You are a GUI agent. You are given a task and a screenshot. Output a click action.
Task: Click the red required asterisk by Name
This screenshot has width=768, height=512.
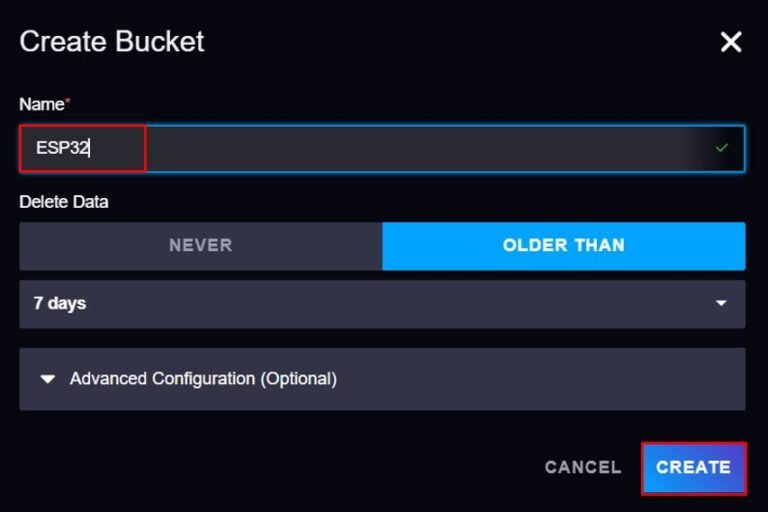[68, 102]
